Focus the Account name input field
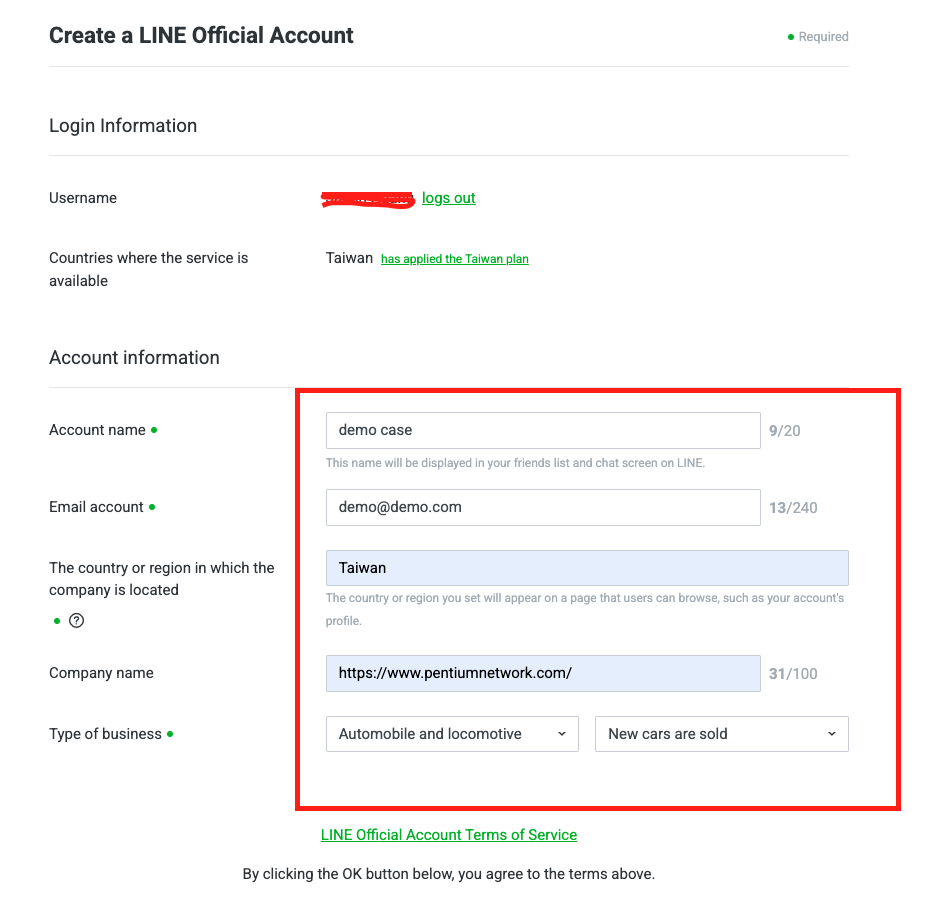Image resolution: width=926 pixels, height=903 pixels. pos(542,430)
